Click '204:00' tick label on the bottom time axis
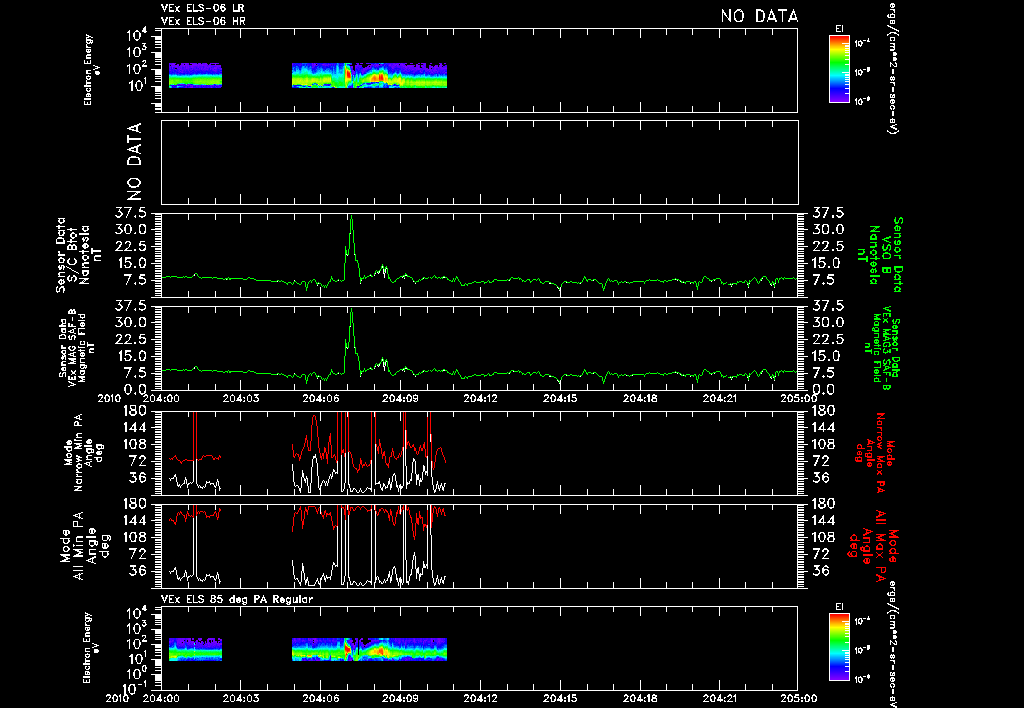The image size is (1024, 708). [161, 698]
